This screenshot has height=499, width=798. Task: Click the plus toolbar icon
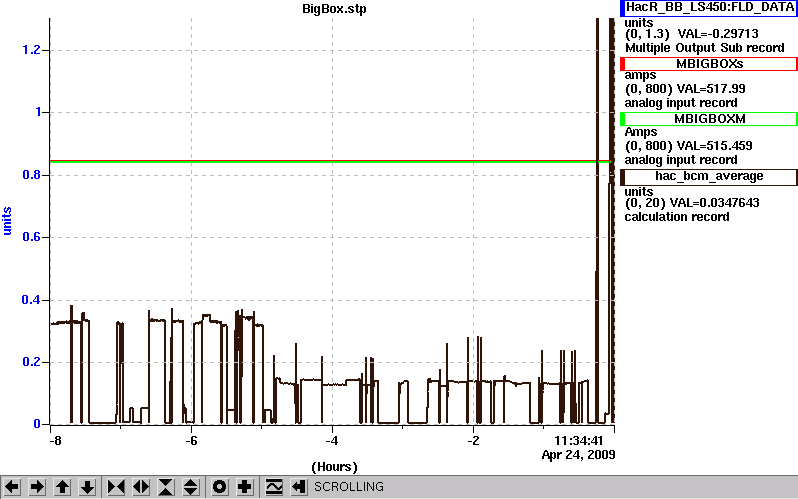pyautogui.click(x=245, y=487)
